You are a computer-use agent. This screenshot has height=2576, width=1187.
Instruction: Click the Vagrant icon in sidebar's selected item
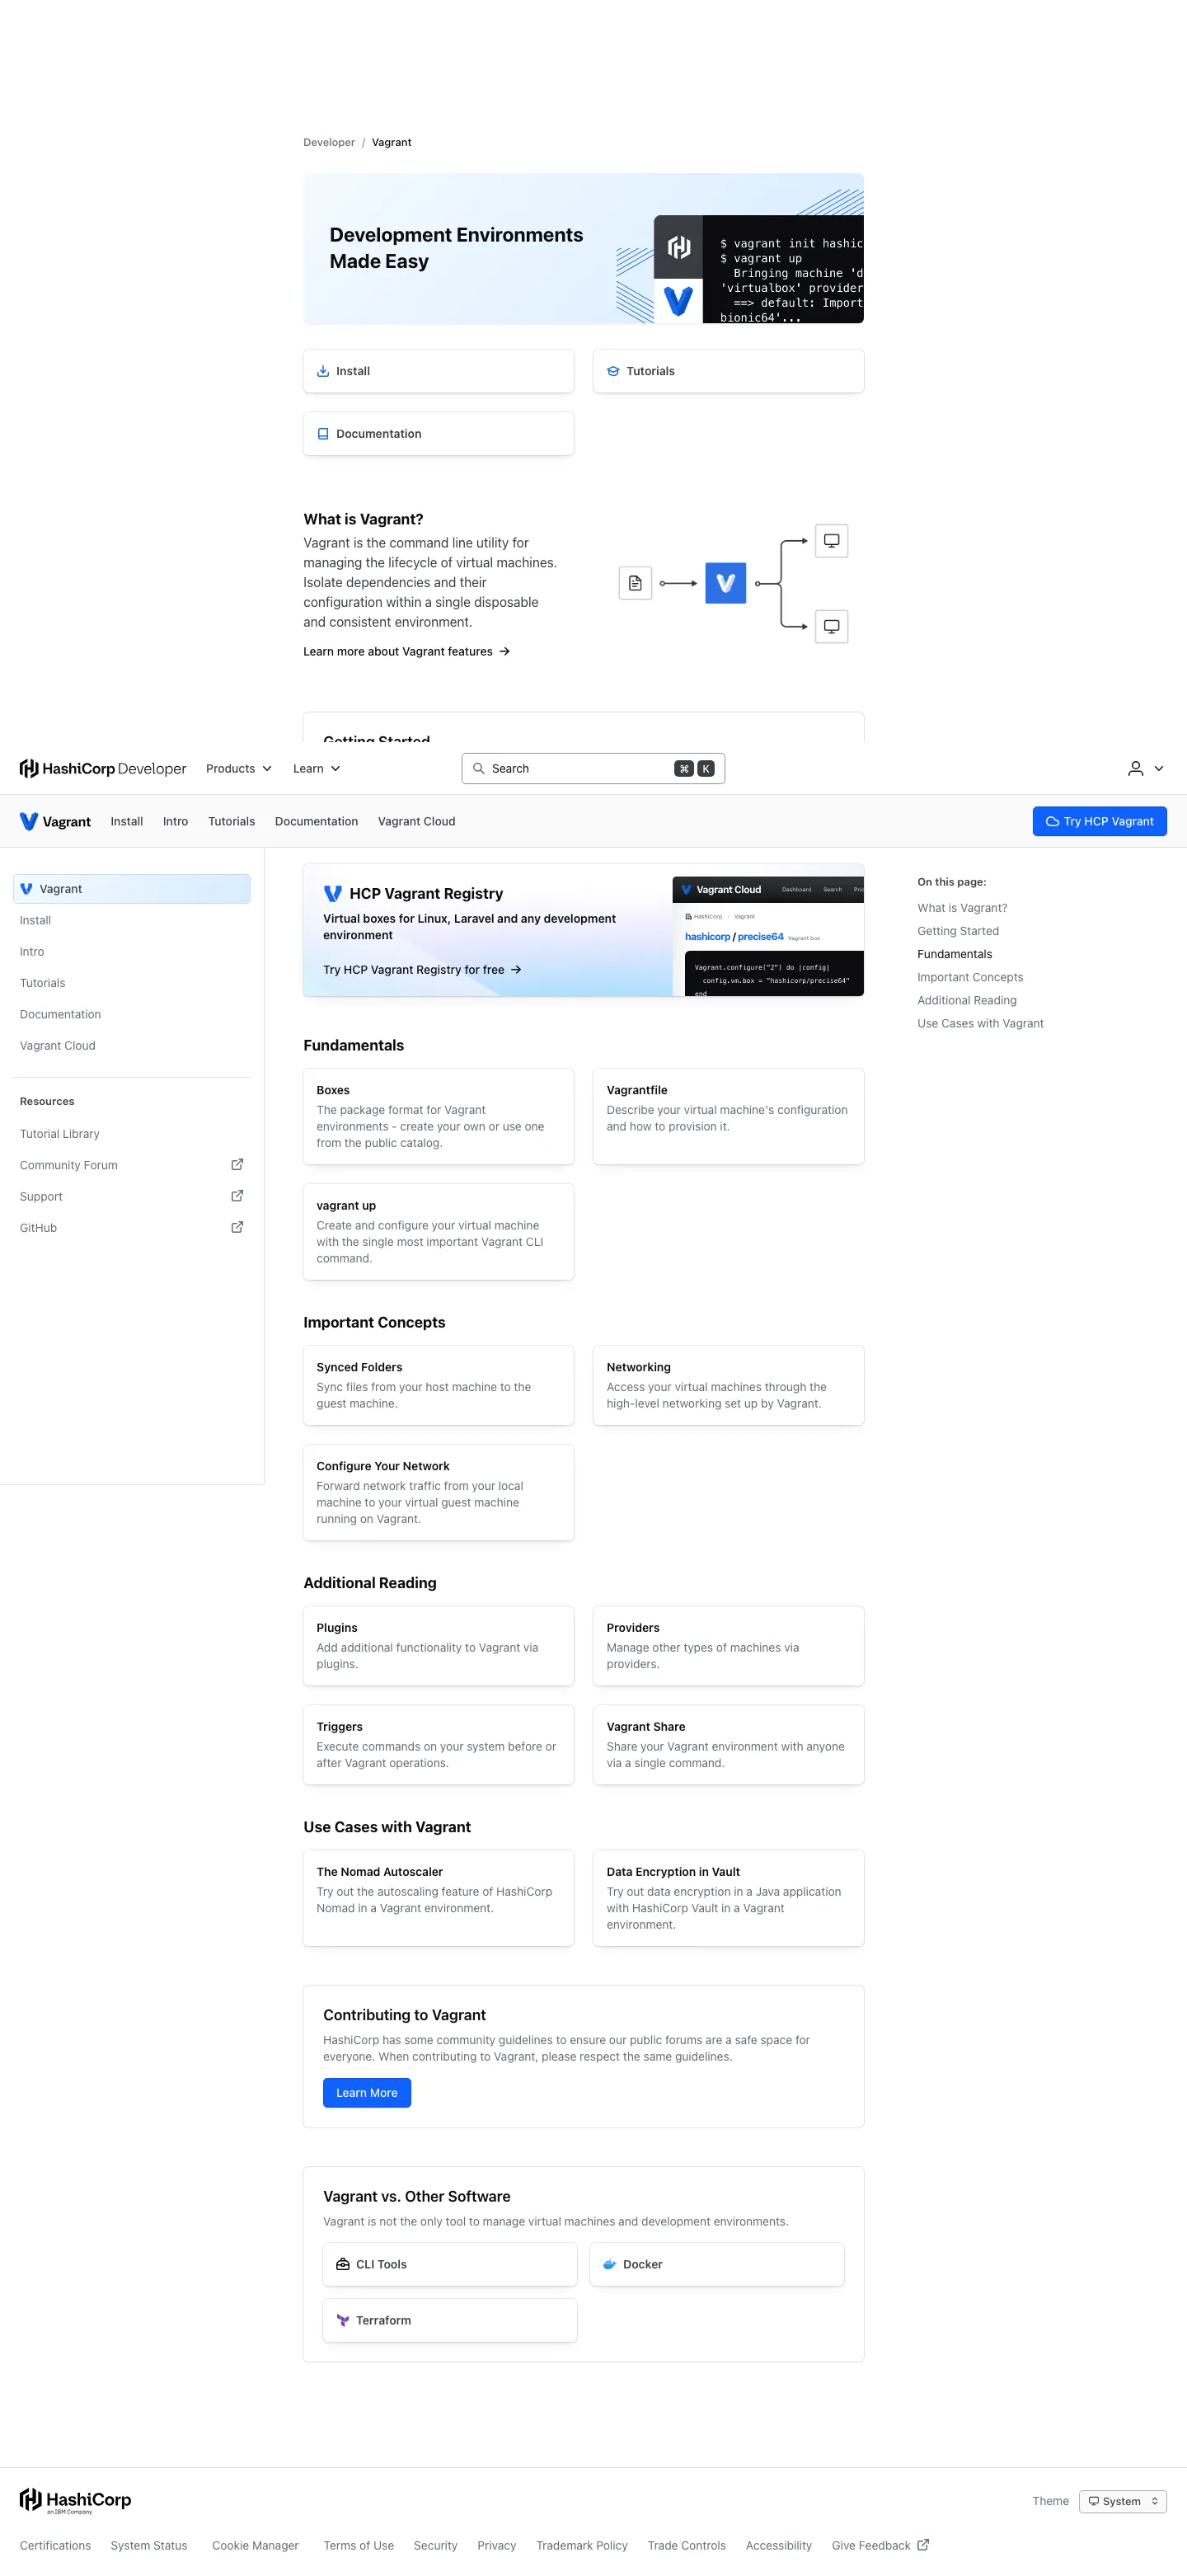coord(27,888)
